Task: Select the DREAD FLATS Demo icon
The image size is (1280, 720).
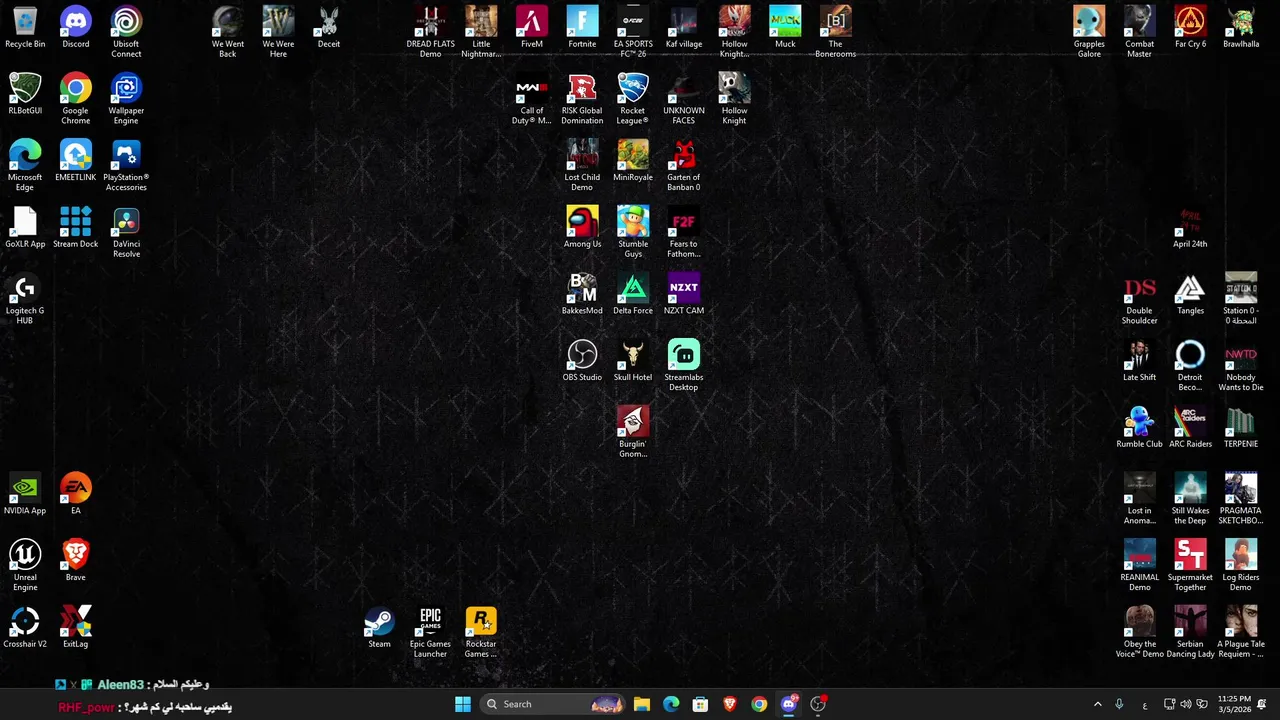Action: [x=430, y=32]
